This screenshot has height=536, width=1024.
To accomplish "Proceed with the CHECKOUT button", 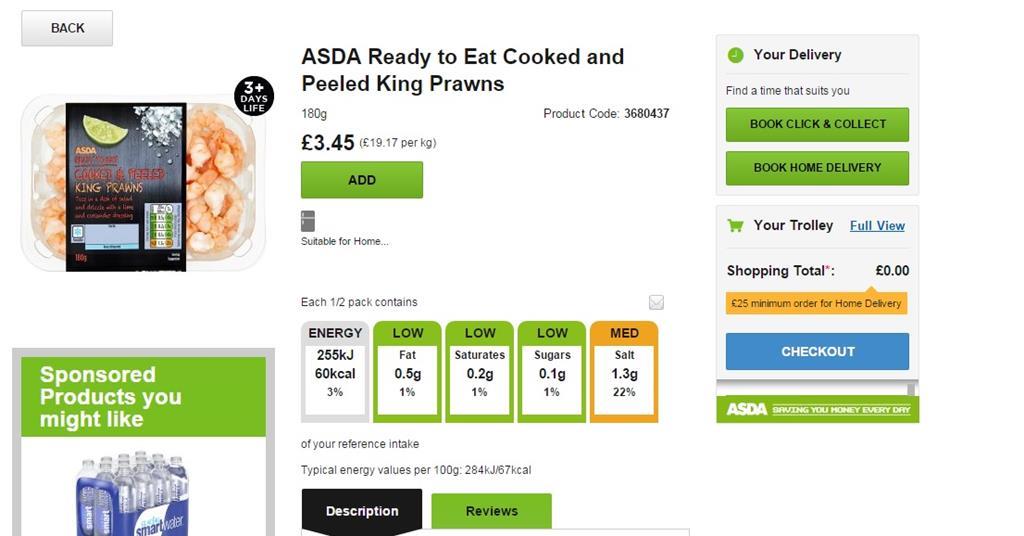I will pos(817,352).
